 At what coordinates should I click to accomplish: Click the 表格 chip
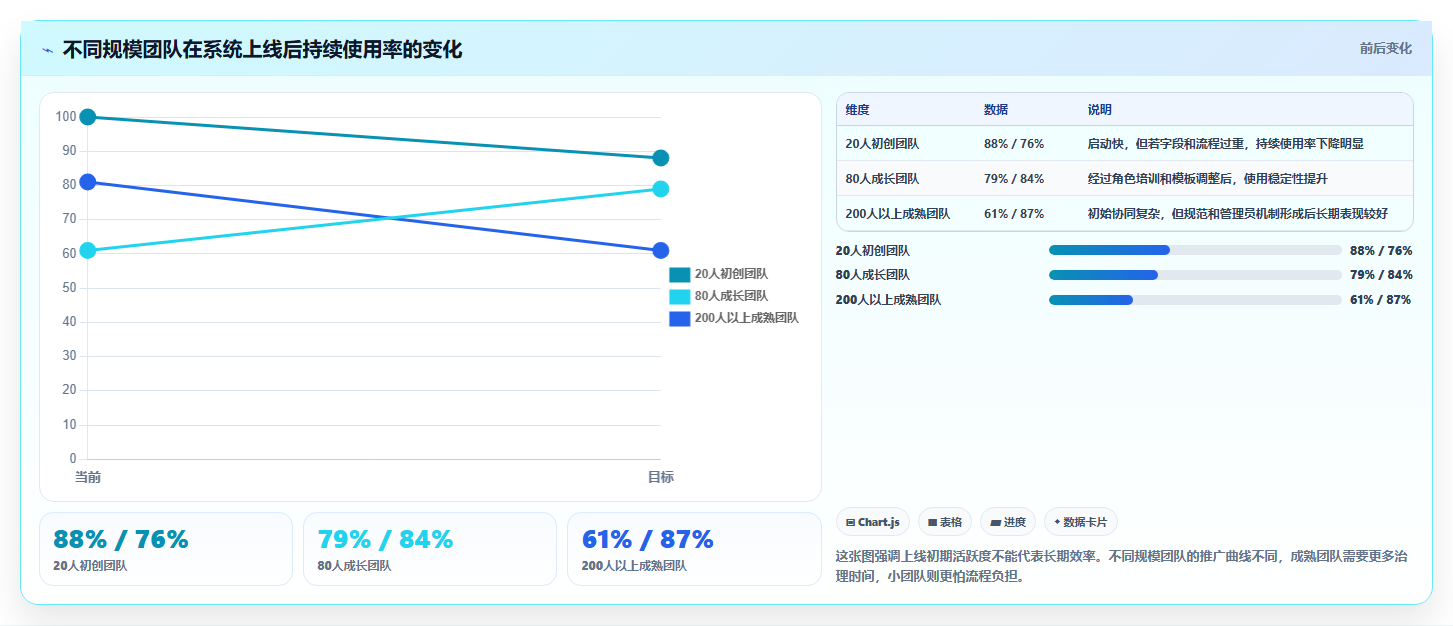945,522
